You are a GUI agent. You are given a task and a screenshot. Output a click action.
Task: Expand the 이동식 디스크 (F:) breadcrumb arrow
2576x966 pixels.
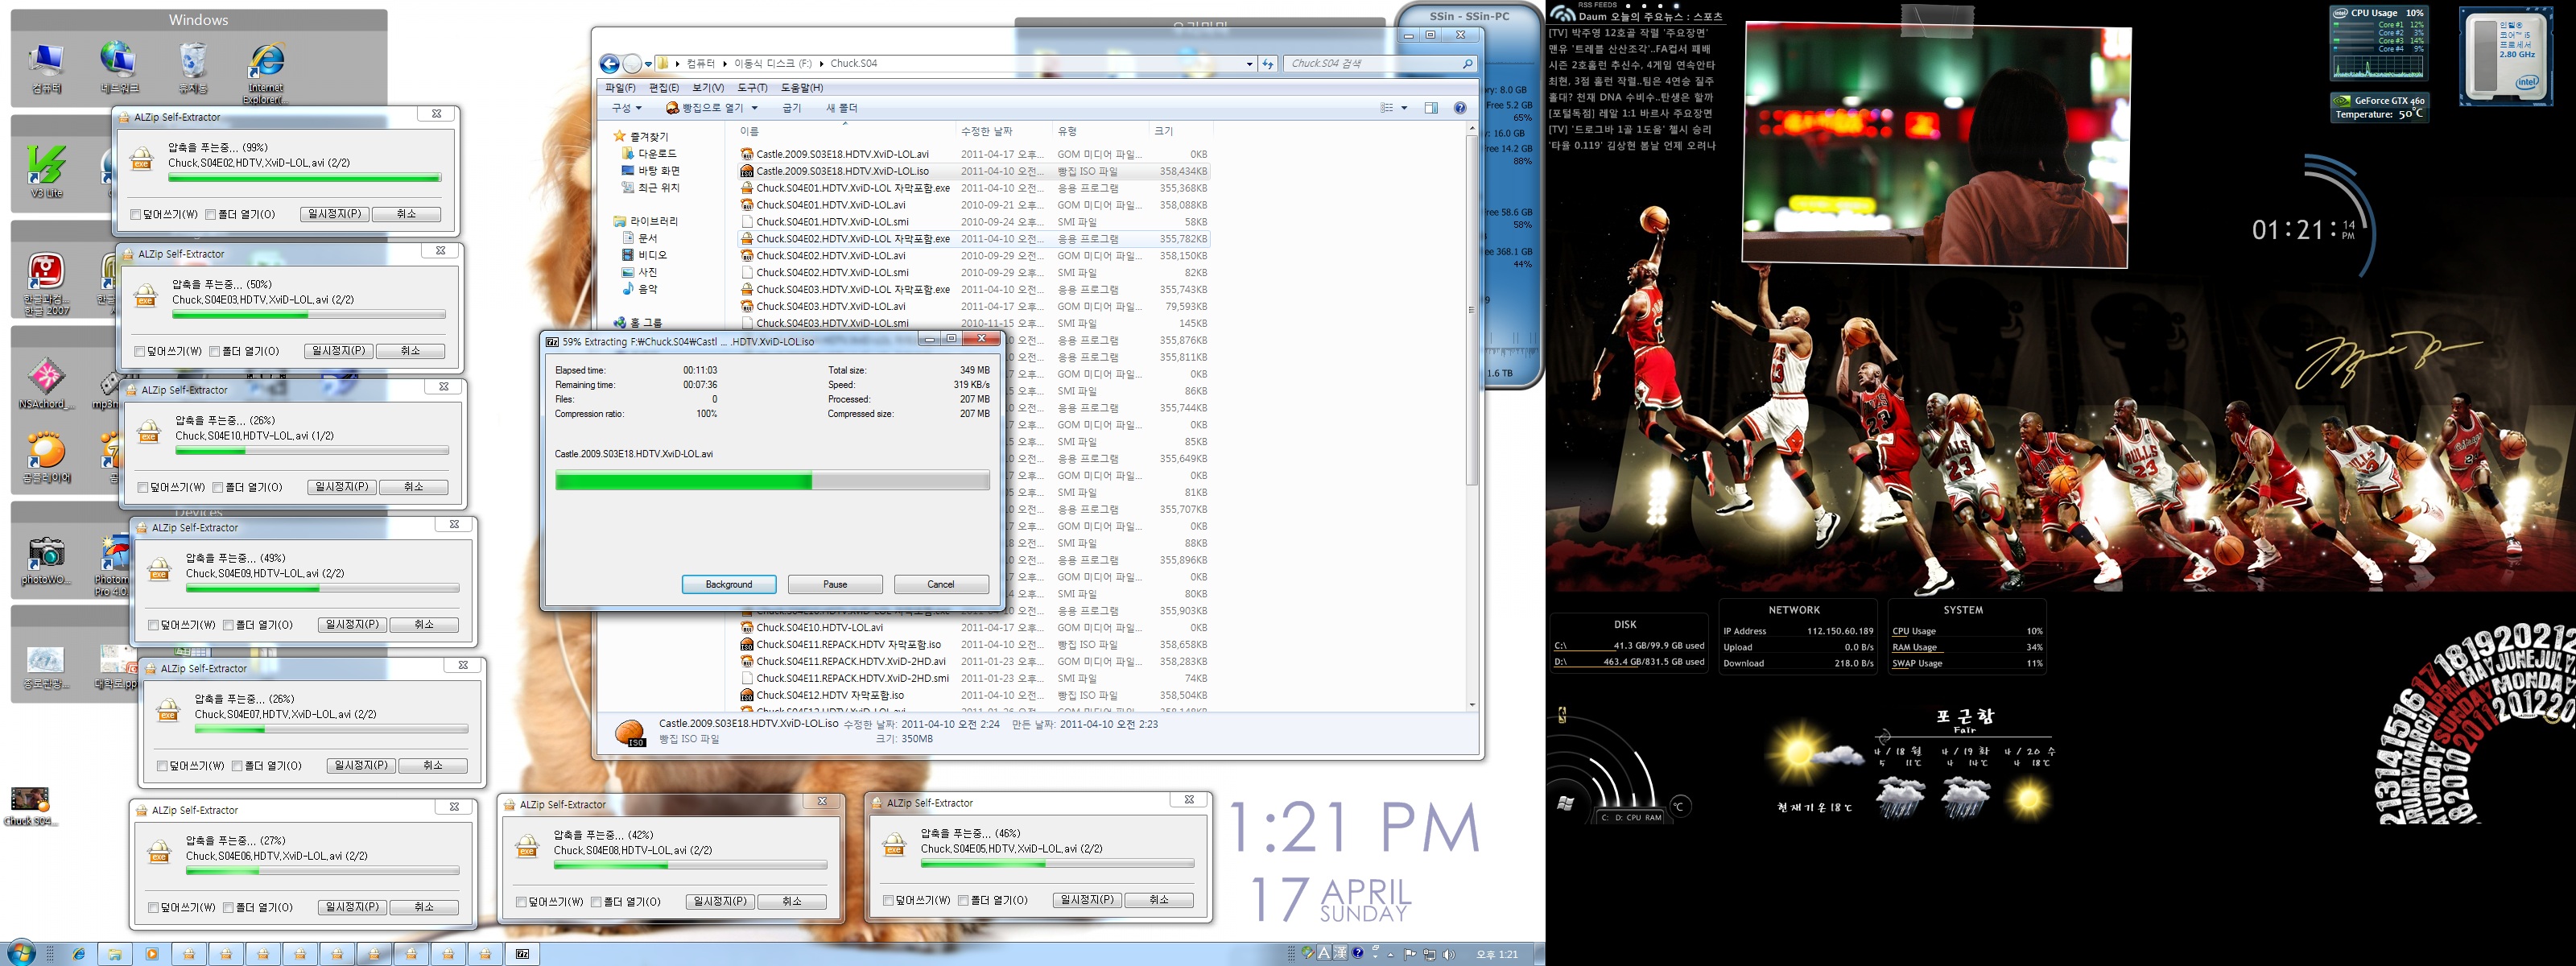click(x=821, y=64)
